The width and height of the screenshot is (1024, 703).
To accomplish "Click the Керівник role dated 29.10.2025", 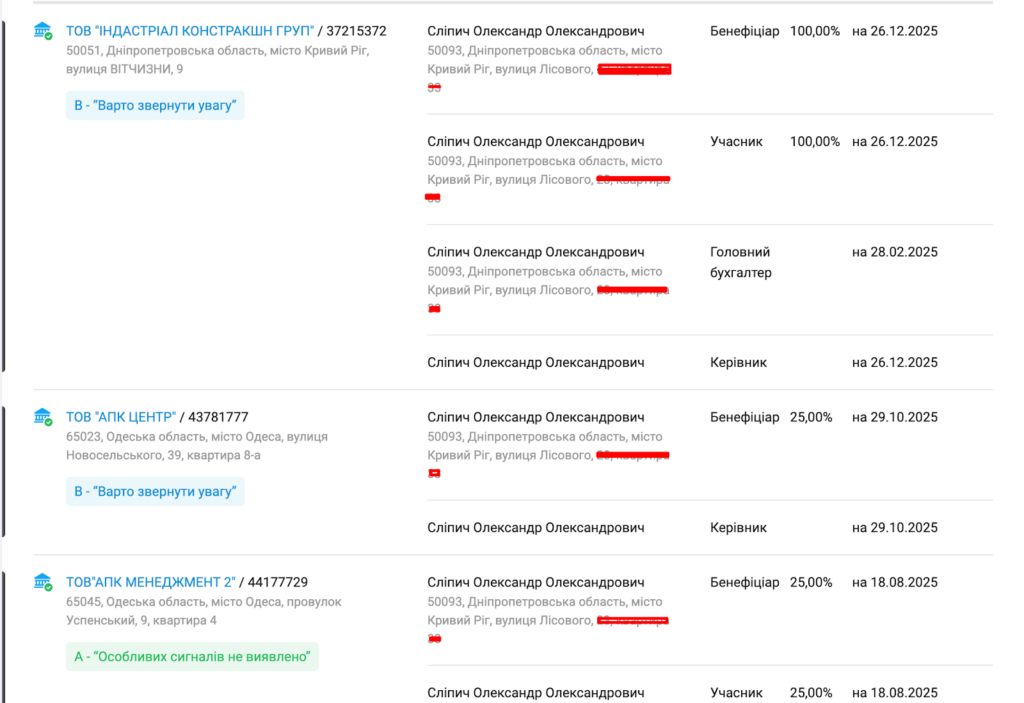I will tap(738, 527).
